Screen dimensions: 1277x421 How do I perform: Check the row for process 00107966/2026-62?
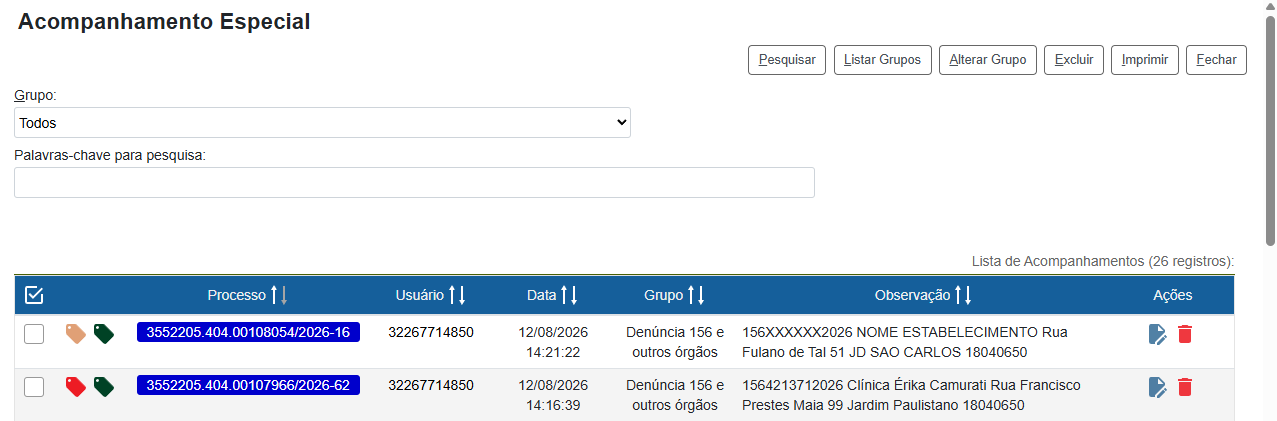[34, 387]
